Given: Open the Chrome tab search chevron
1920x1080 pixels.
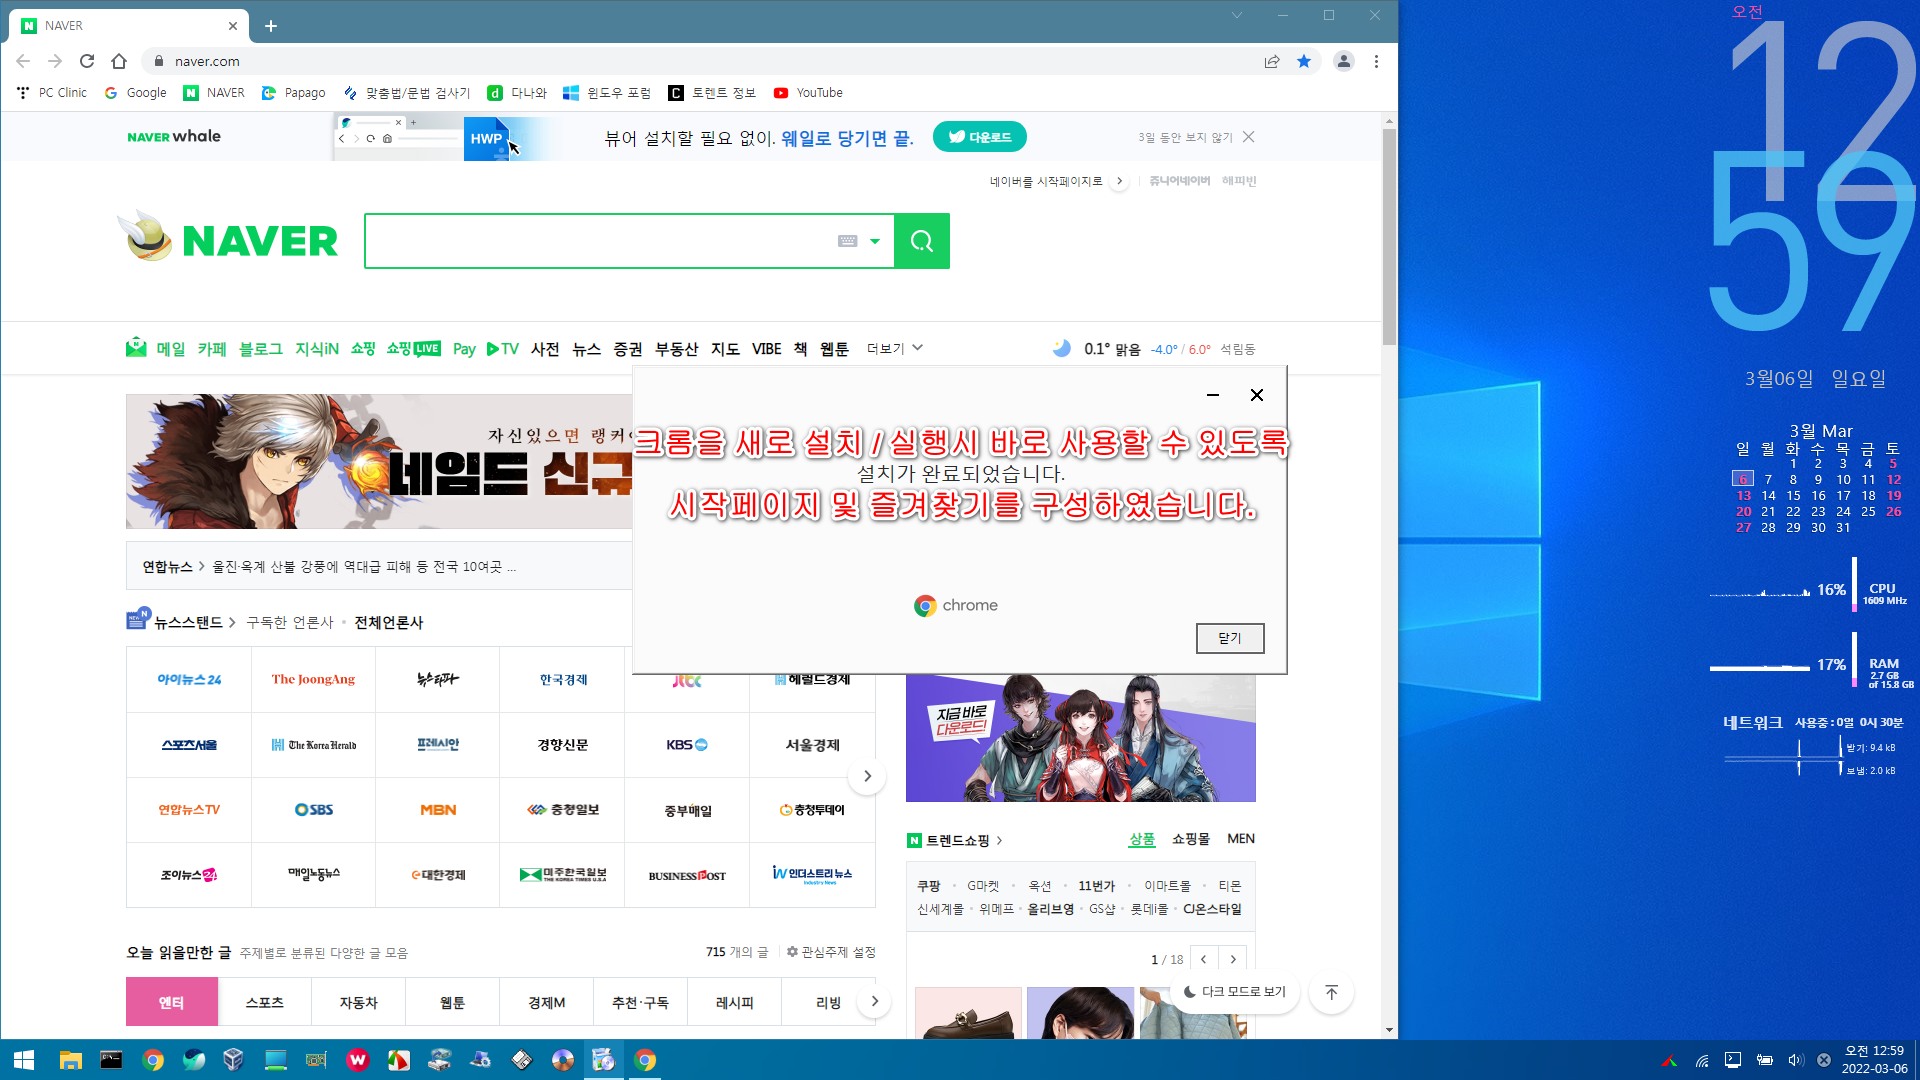Looking at the screenshot, I should point(1237,15).
